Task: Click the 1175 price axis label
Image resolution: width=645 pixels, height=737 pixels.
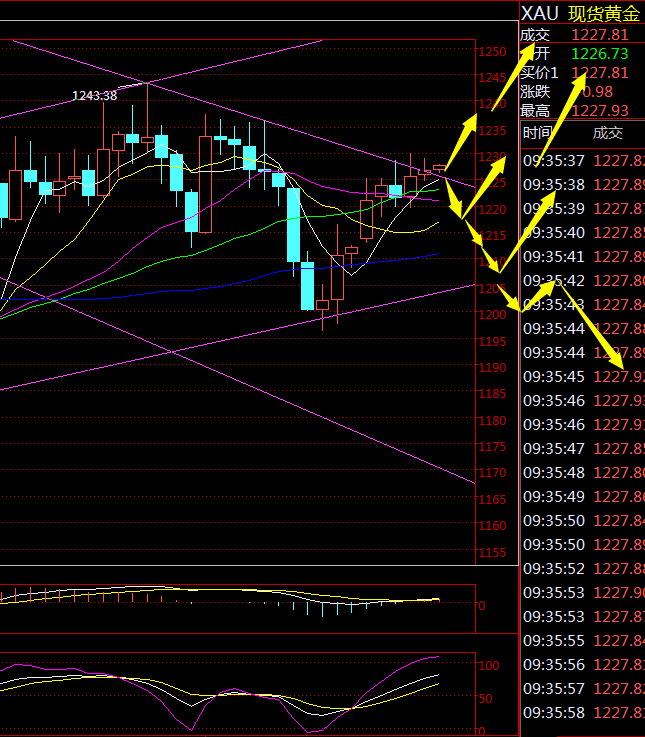Action: pyautogui.click(x=492, y=447)
